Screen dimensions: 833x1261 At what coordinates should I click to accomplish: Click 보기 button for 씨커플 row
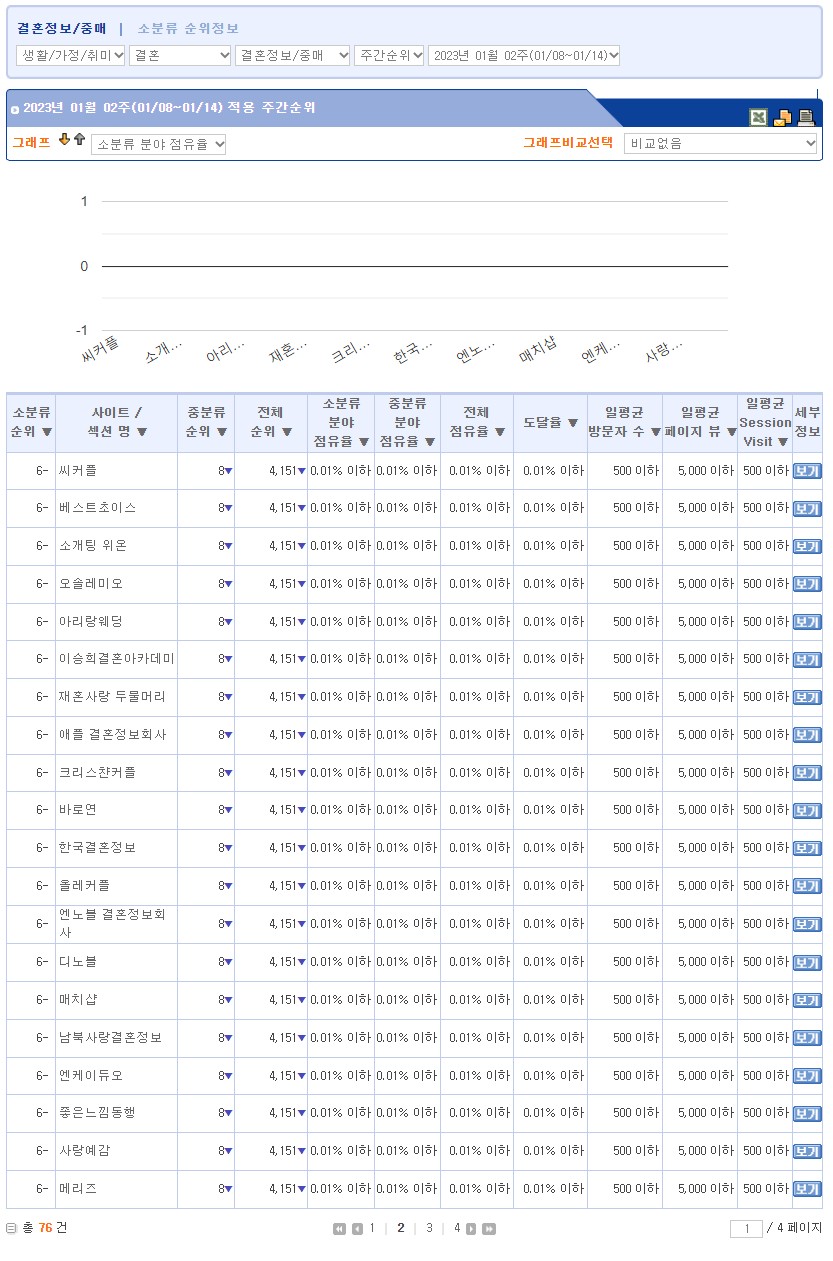(806, 471)
